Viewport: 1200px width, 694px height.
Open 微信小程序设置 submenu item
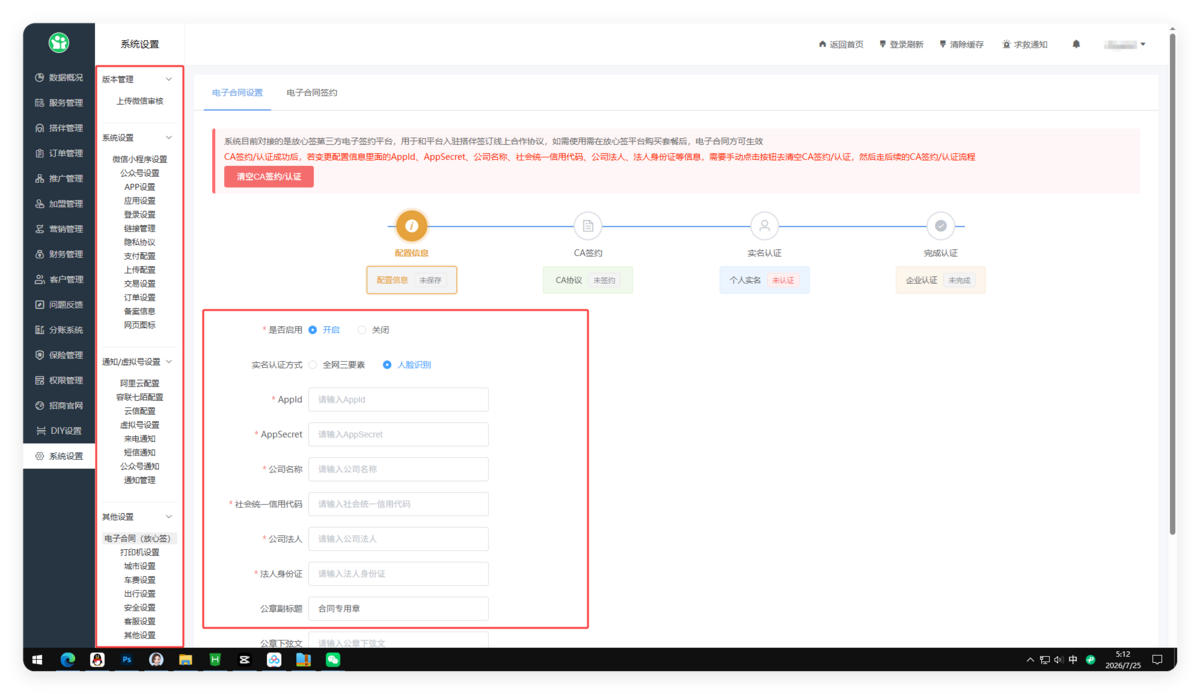(x=139, y=159)
